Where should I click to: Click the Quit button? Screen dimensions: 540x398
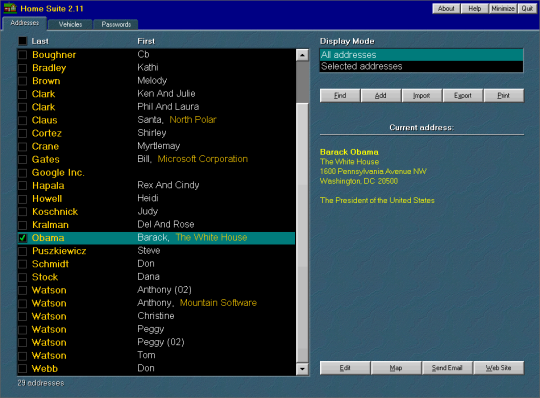[x=527, y=9]
